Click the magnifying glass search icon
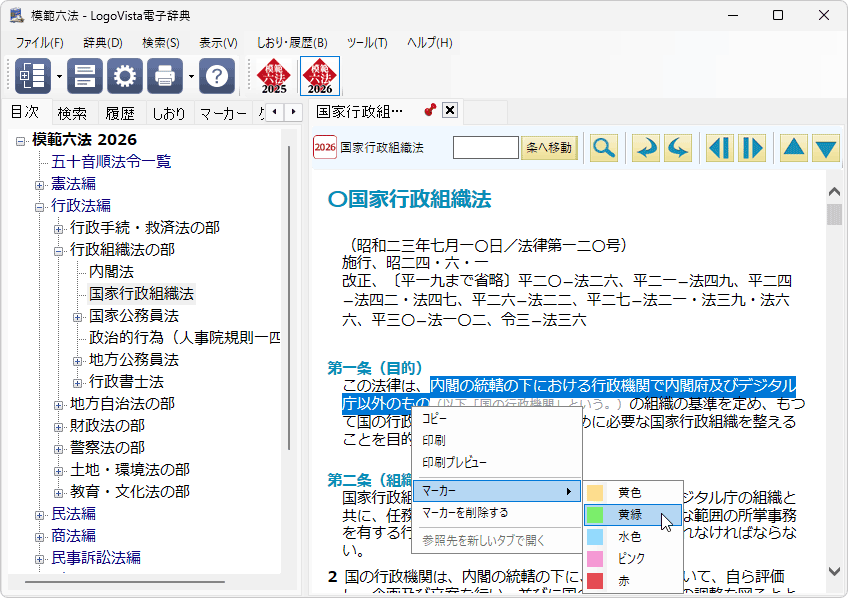 [603, 148]
